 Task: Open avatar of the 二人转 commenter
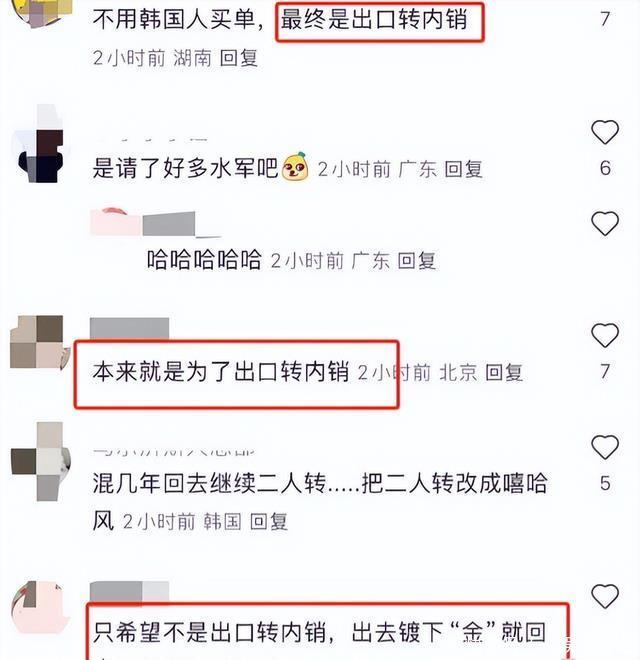click(40, 462)
